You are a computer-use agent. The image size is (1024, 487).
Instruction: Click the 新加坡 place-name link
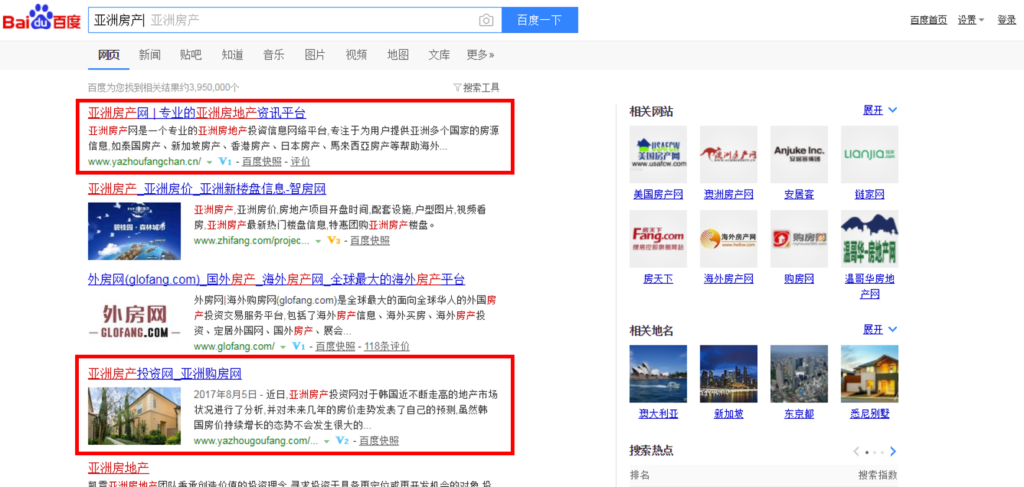tap(729, 415)
